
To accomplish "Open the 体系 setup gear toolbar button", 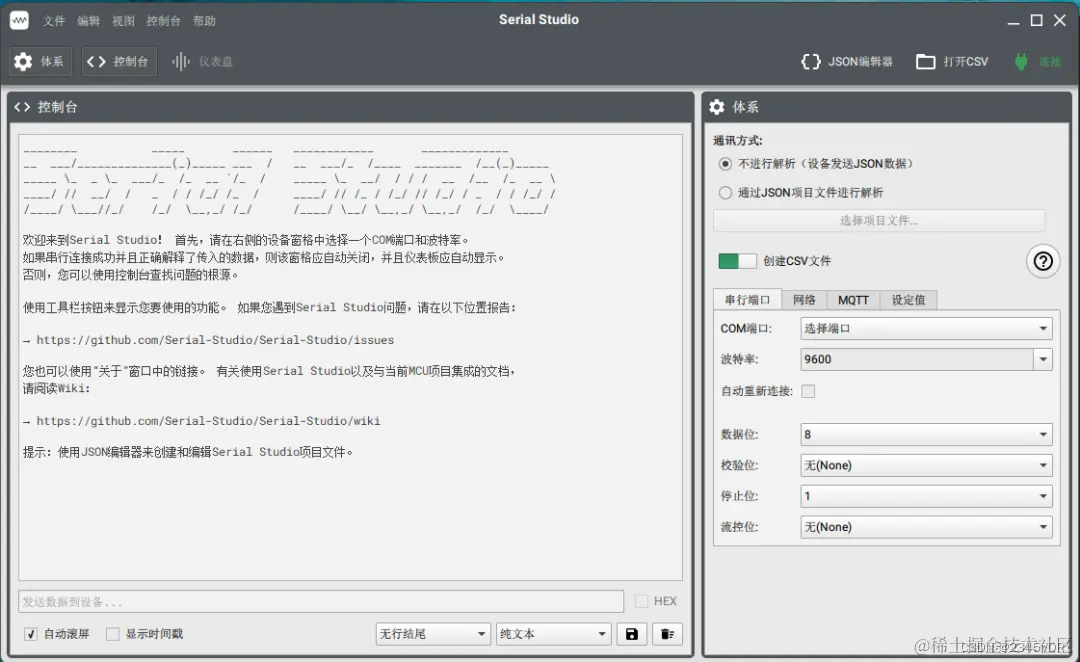I will click(x=39, y=62).
